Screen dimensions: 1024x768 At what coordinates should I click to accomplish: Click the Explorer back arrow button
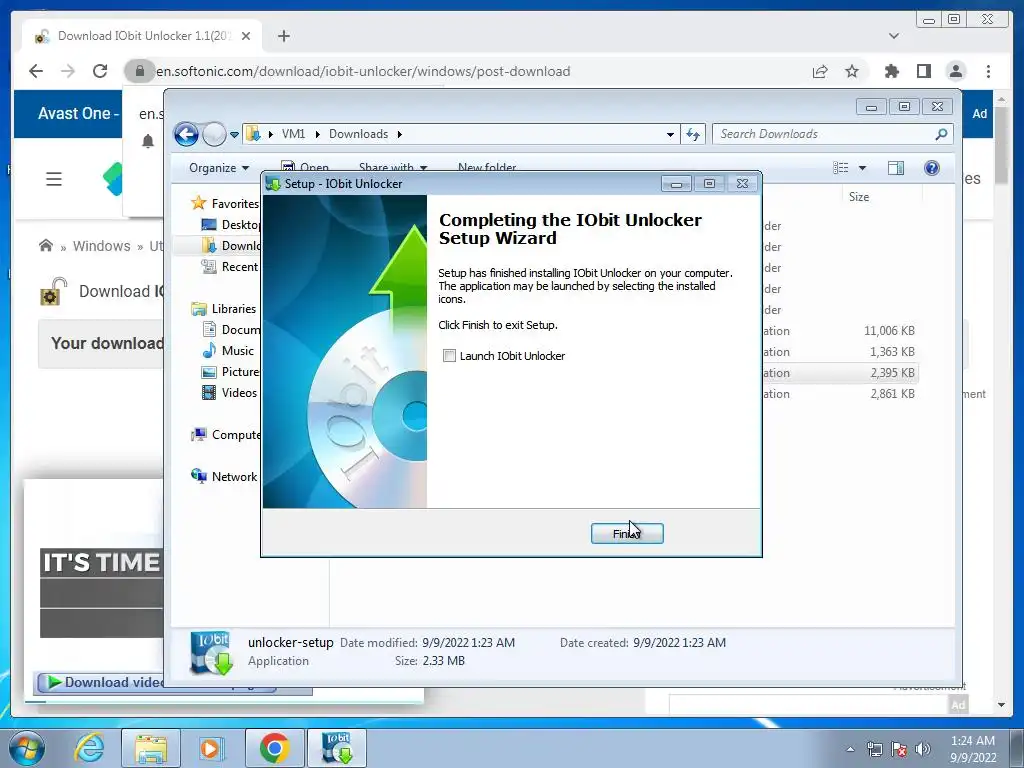pyautogui.click(x=186, y=135)
